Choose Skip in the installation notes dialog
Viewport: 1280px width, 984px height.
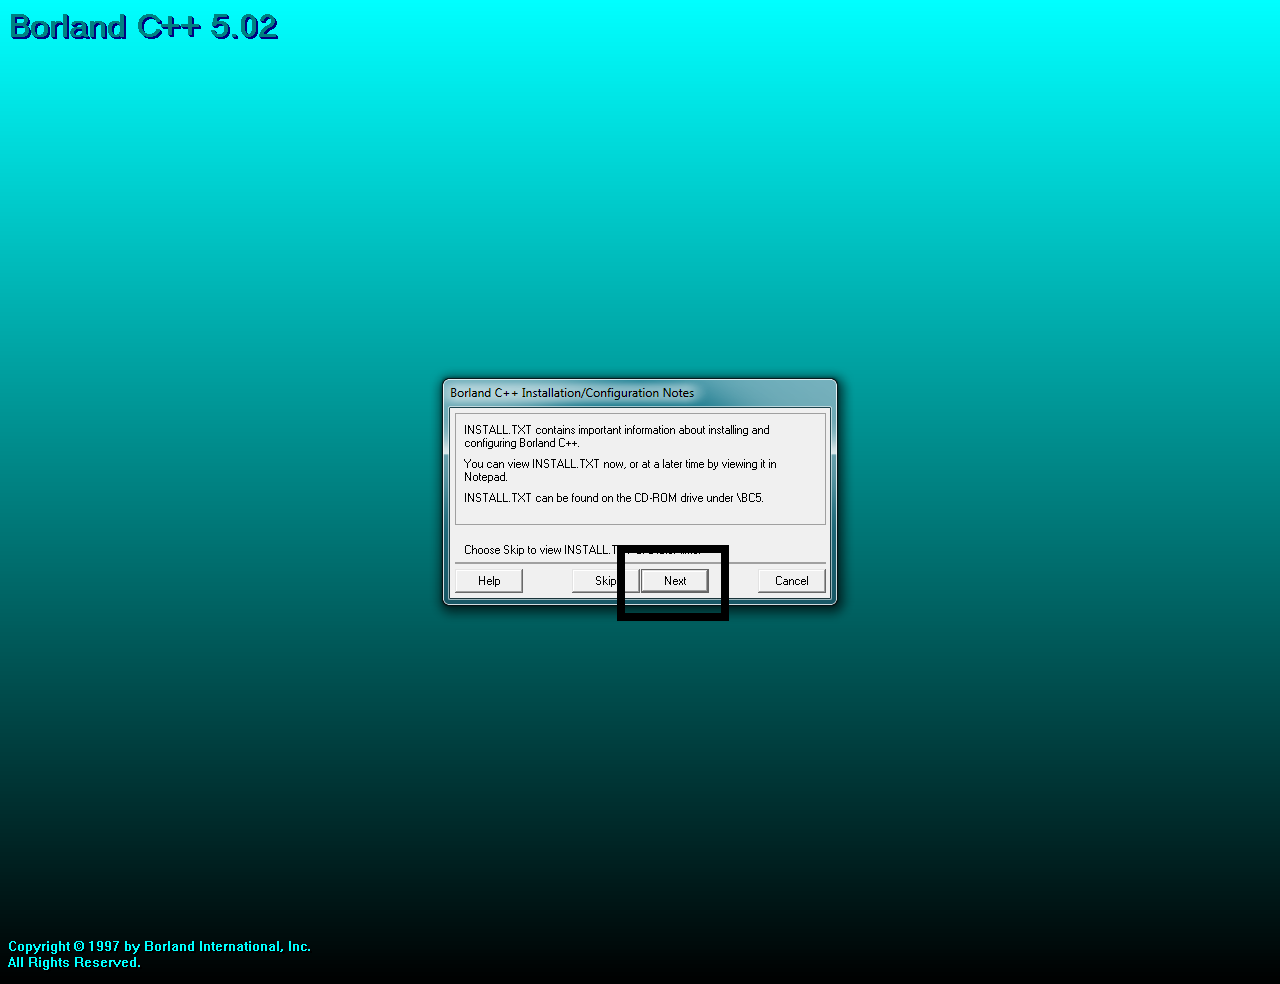click(x=605, y=581)
